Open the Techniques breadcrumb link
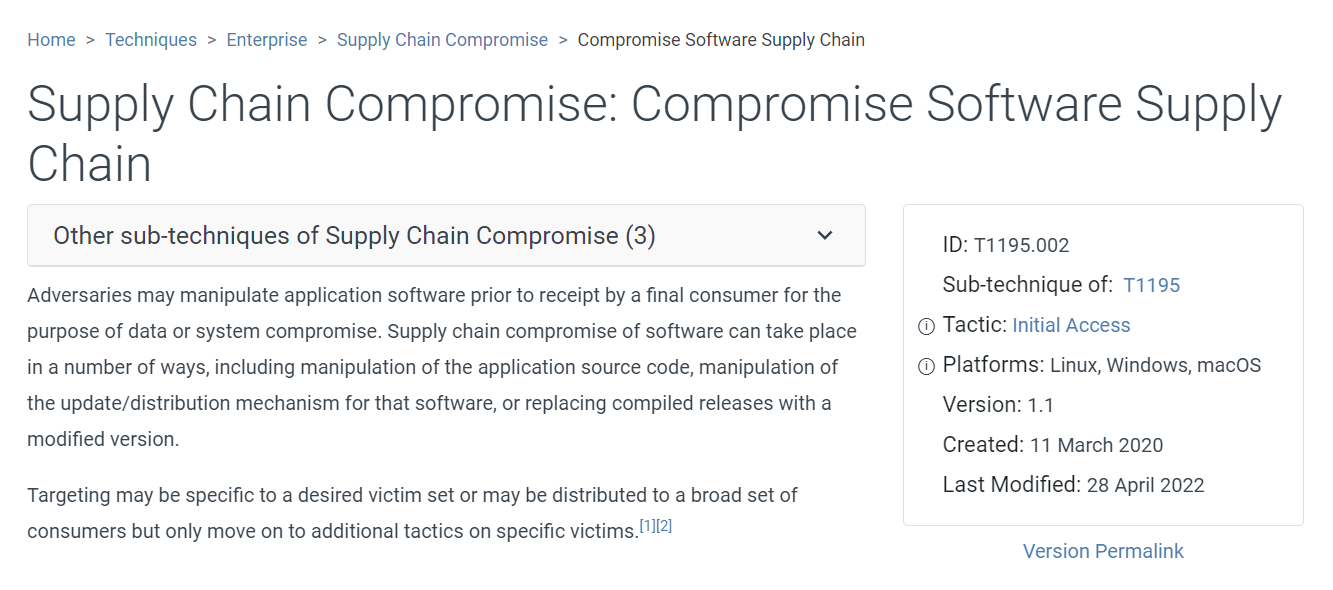This screenshot has height=590, width=1333. pos(151,40)
